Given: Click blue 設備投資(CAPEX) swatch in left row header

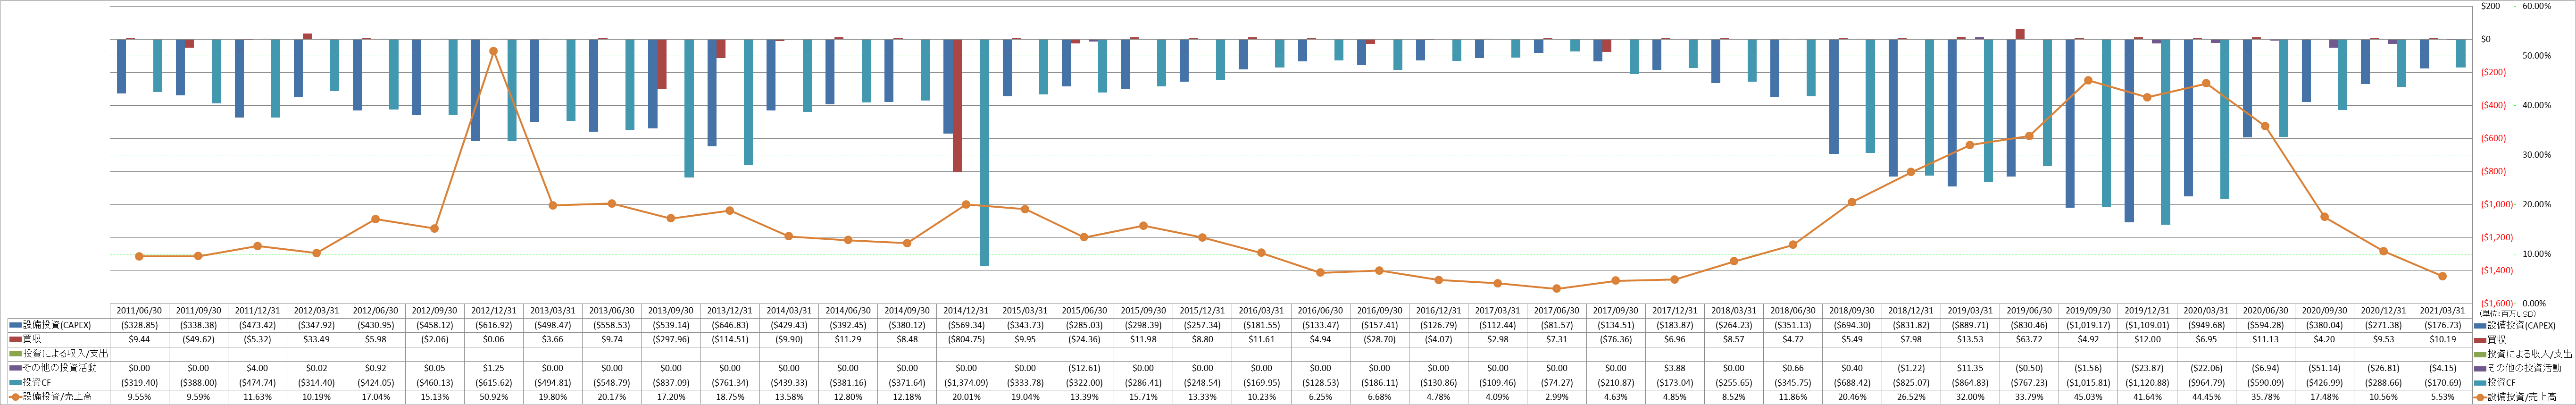Looking at the screenshot, I should 15,325.
